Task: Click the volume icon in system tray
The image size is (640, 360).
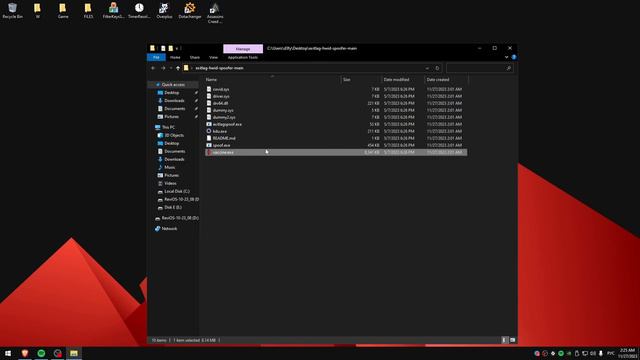Action: [593, 353]
